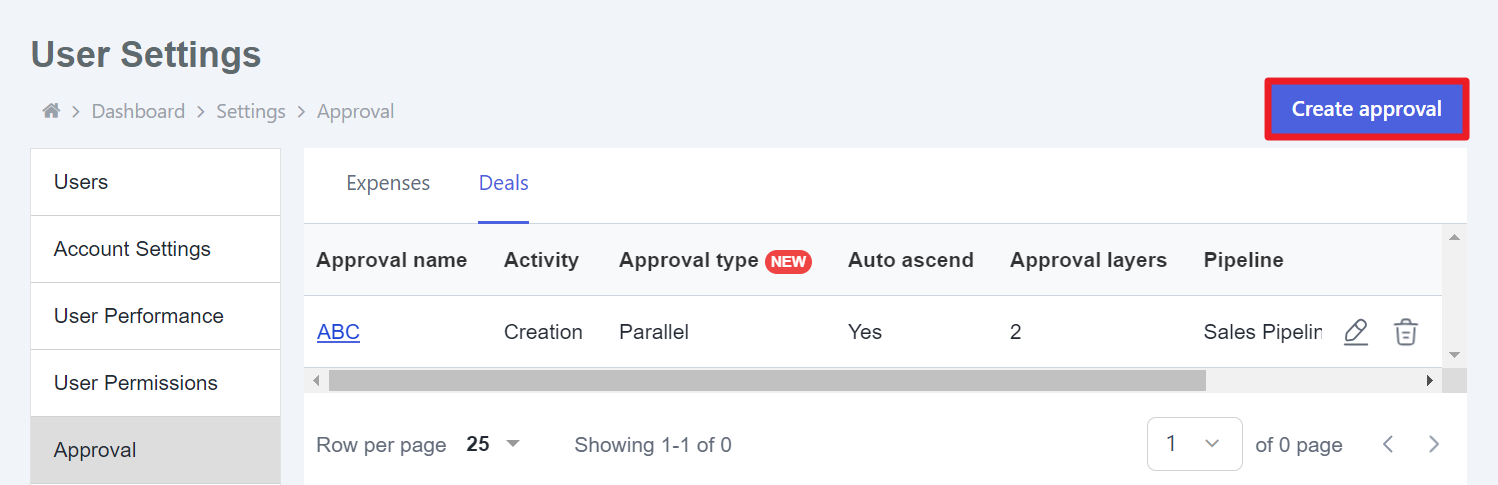Image resolution: width=1498 pixels, height=485 pixels.
Task: Open the ABC approval link
Action: tap(338, 332)
